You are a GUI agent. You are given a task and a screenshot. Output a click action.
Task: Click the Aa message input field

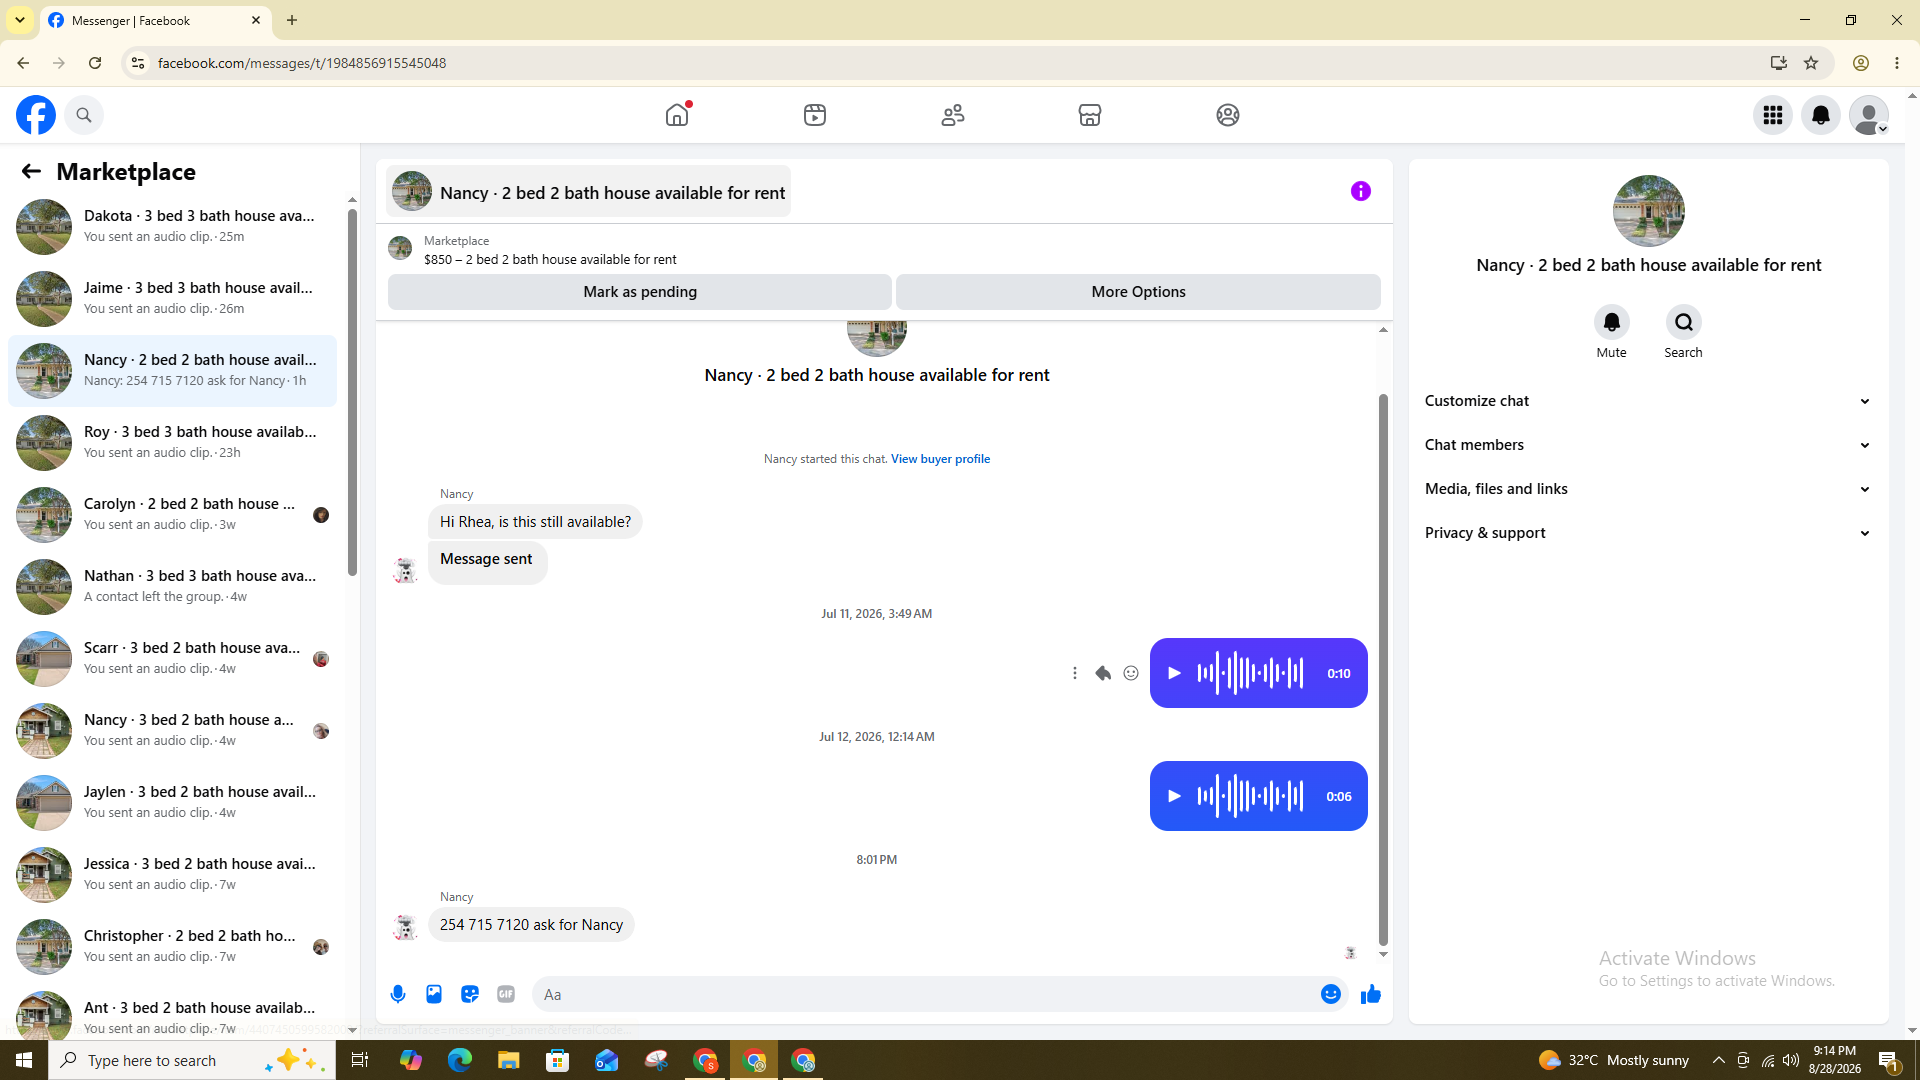[x=925, y=994]
